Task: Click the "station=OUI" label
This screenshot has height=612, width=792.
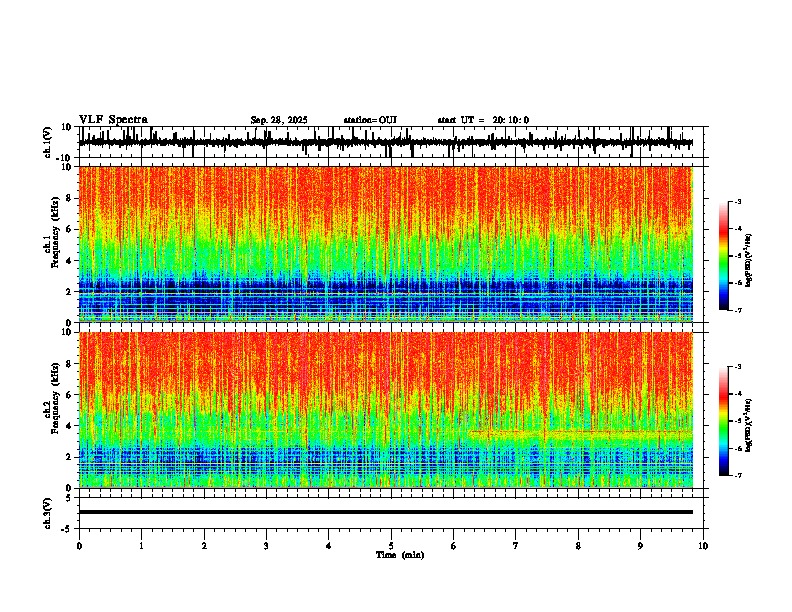Action: [370, 120]
